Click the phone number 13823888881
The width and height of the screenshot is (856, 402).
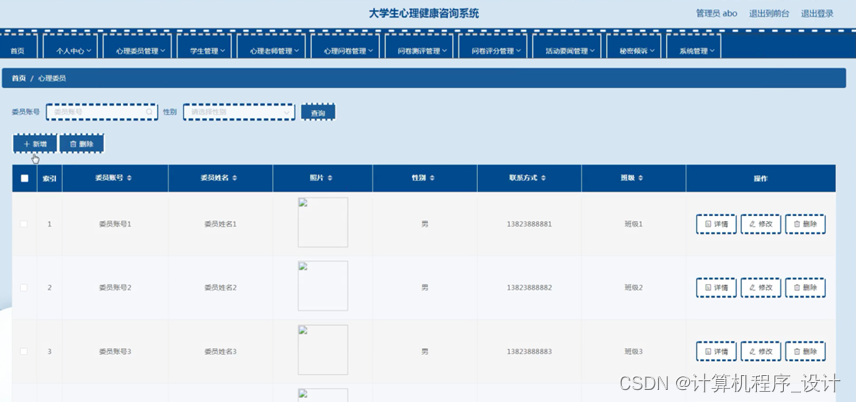(x=529, y=224)
